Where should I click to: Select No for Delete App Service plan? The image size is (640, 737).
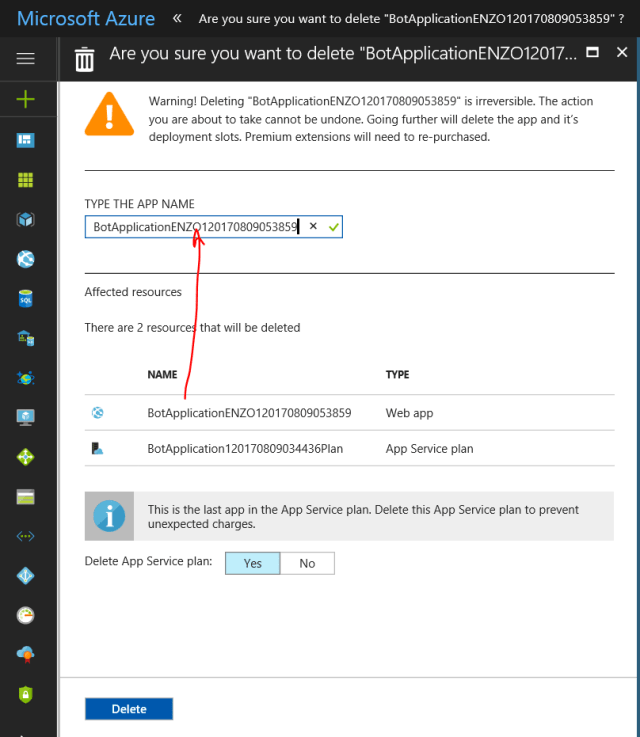tap(307, 563)
